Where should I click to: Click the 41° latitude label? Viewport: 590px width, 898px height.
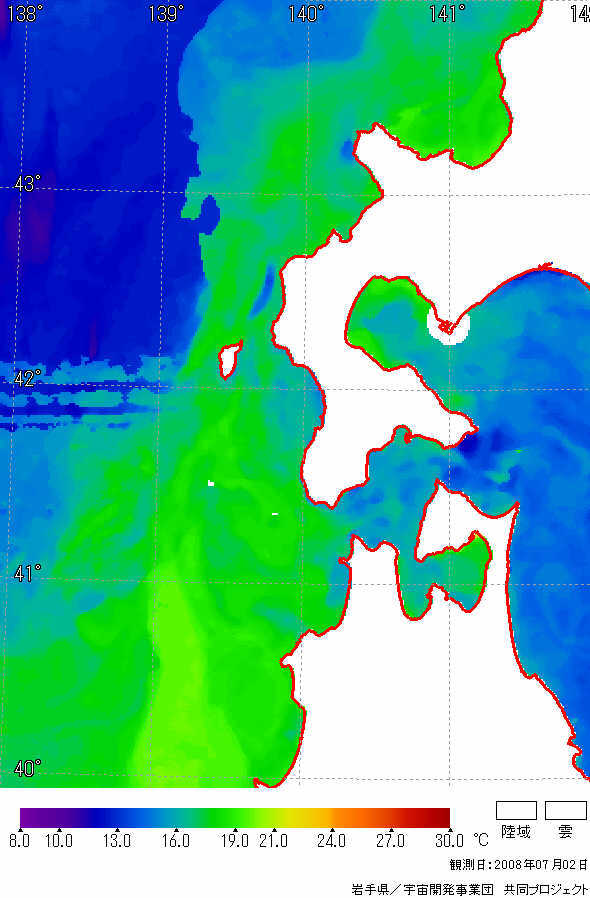point(27,573)
